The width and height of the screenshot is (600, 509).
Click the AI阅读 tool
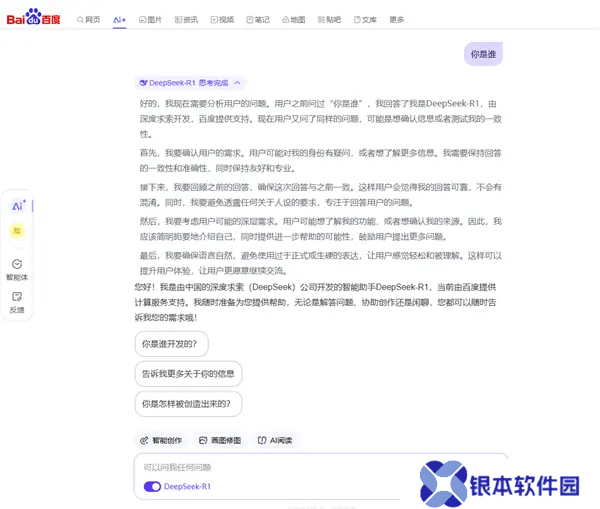pyautogui.click(x=274, y=440)
